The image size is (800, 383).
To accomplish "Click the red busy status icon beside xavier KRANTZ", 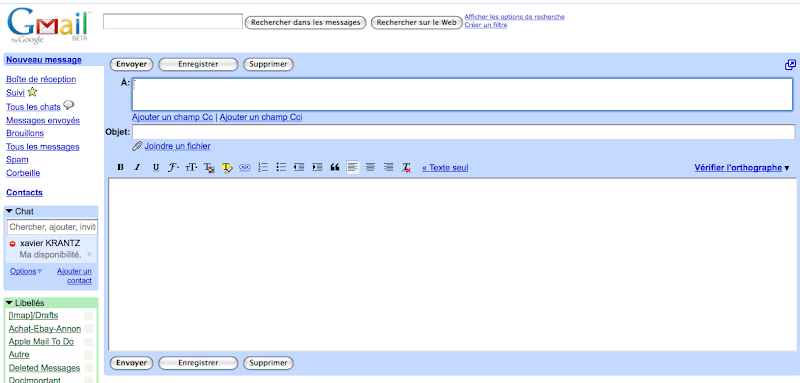I will (x=12, y=244).
